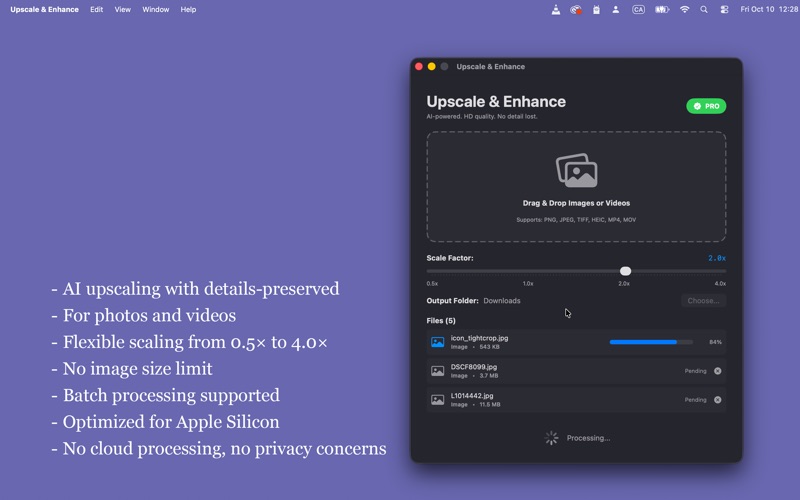Open Spotlight search icon
800x500 pixels.
(704, 9)
